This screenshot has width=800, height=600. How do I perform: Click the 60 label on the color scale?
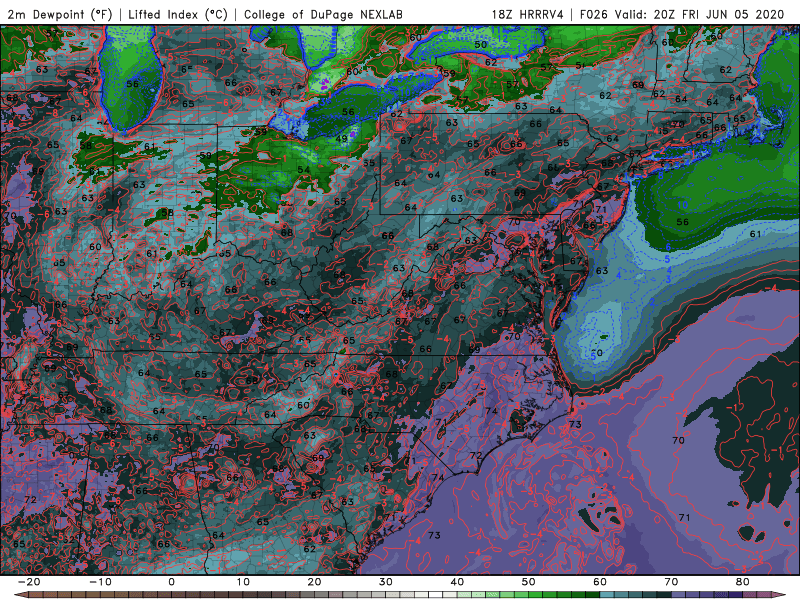[x=600, y=582]
